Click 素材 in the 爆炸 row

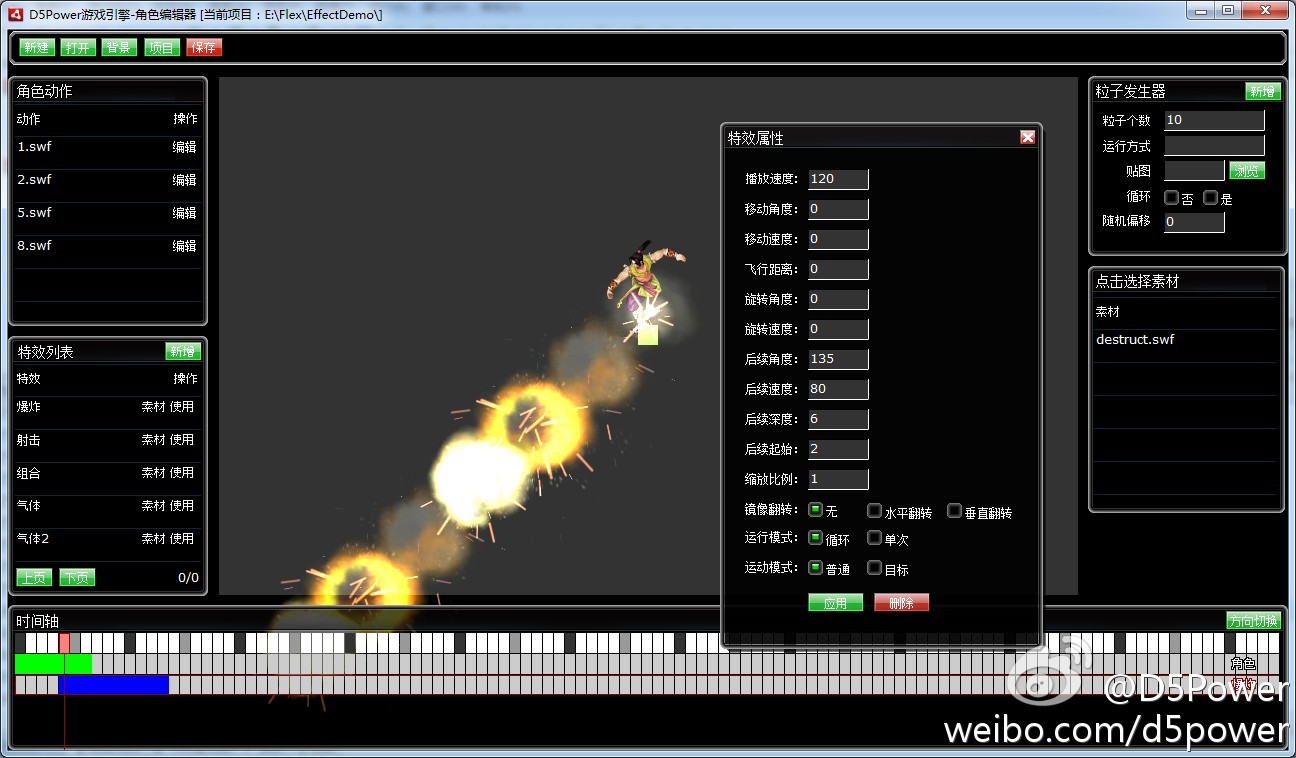153,407
